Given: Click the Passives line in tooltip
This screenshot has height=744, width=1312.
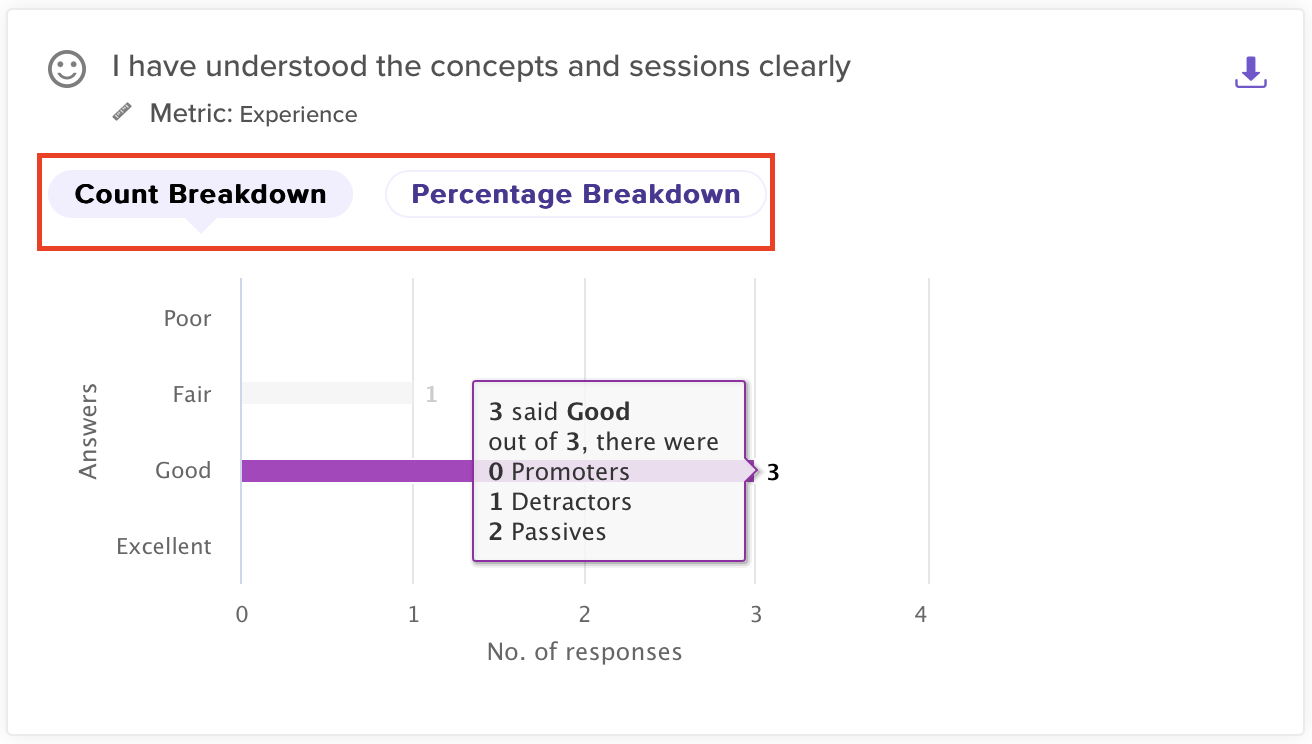Looking at the screenshot, I should click(x=547, y=532).
